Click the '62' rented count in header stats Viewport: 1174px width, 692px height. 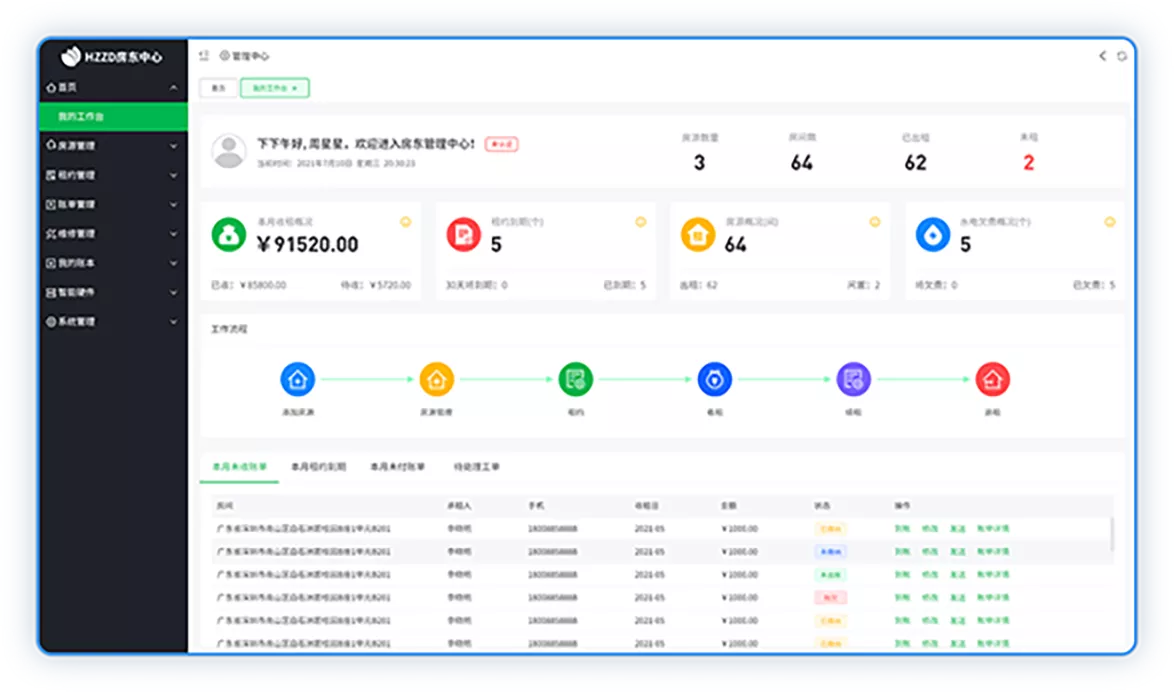click(x=915, y=163)
